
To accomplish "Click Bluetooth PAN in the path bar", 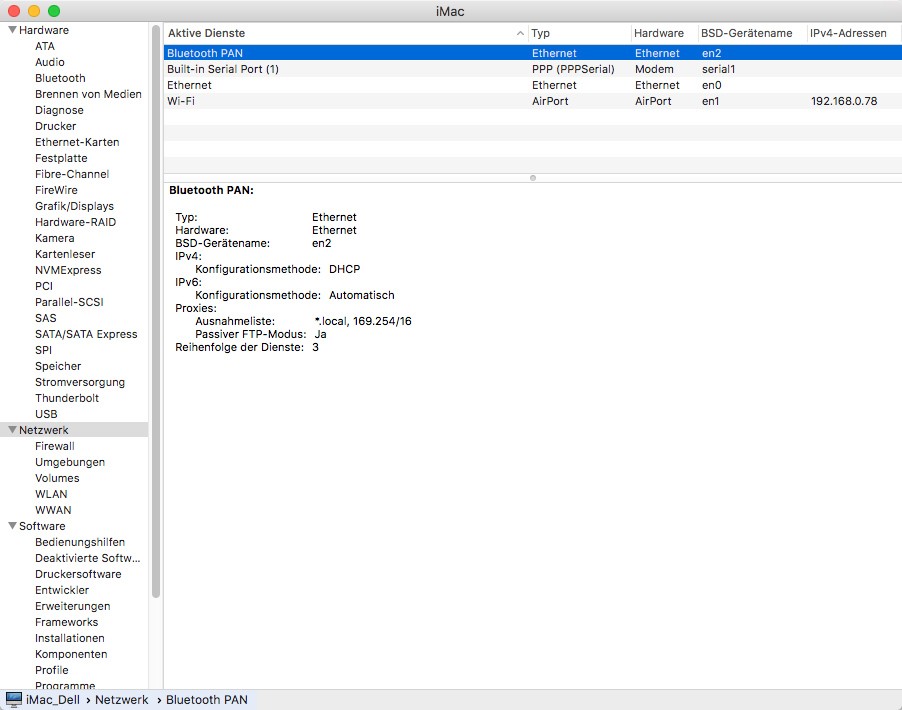I will pos(206,700).
